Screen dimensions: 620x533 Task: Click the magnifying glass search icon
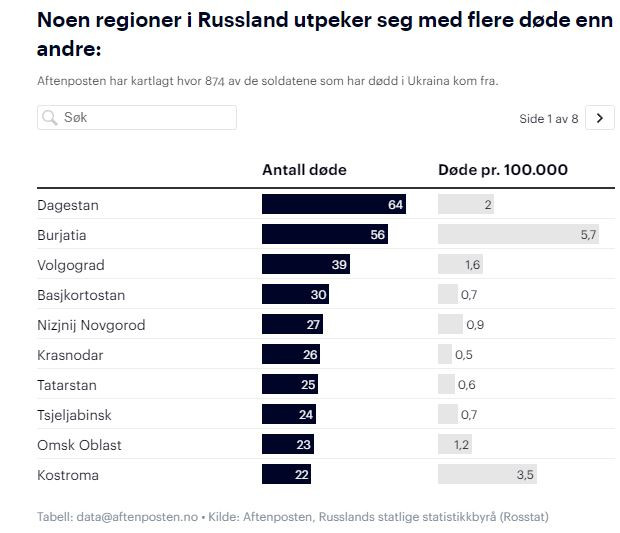pyautogui.click(x=49, y=118)
